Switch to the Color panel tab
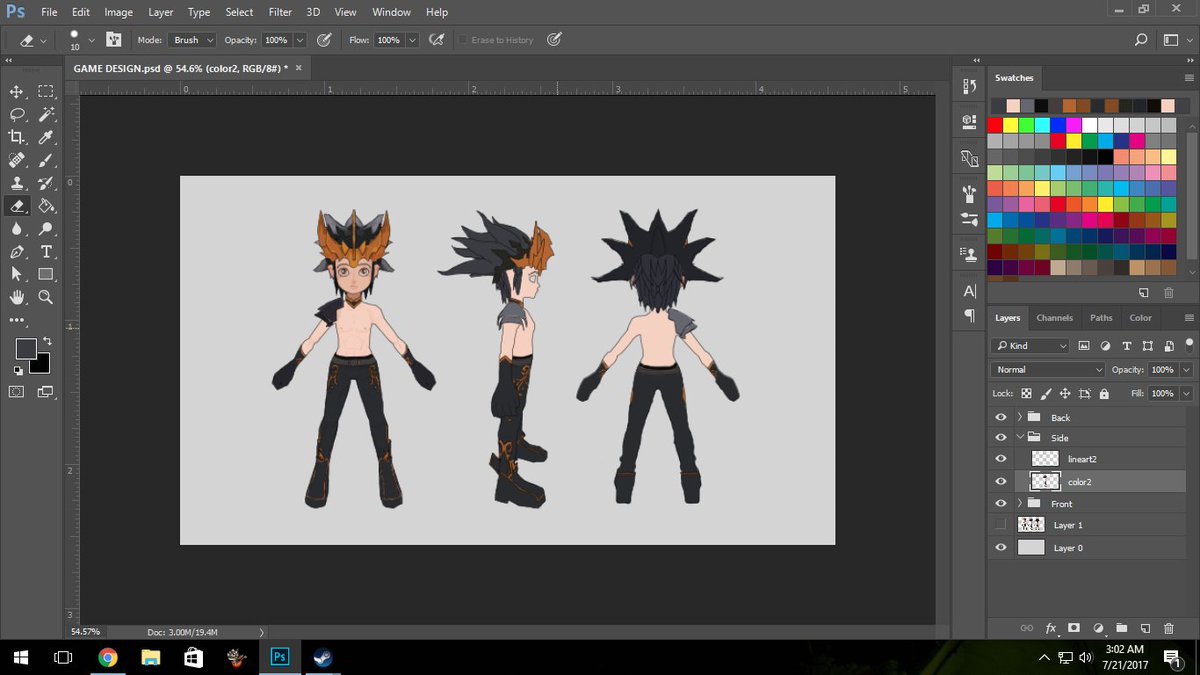Image resolution: width=1200 pixels, height=675 pixels. (1140, 317)
